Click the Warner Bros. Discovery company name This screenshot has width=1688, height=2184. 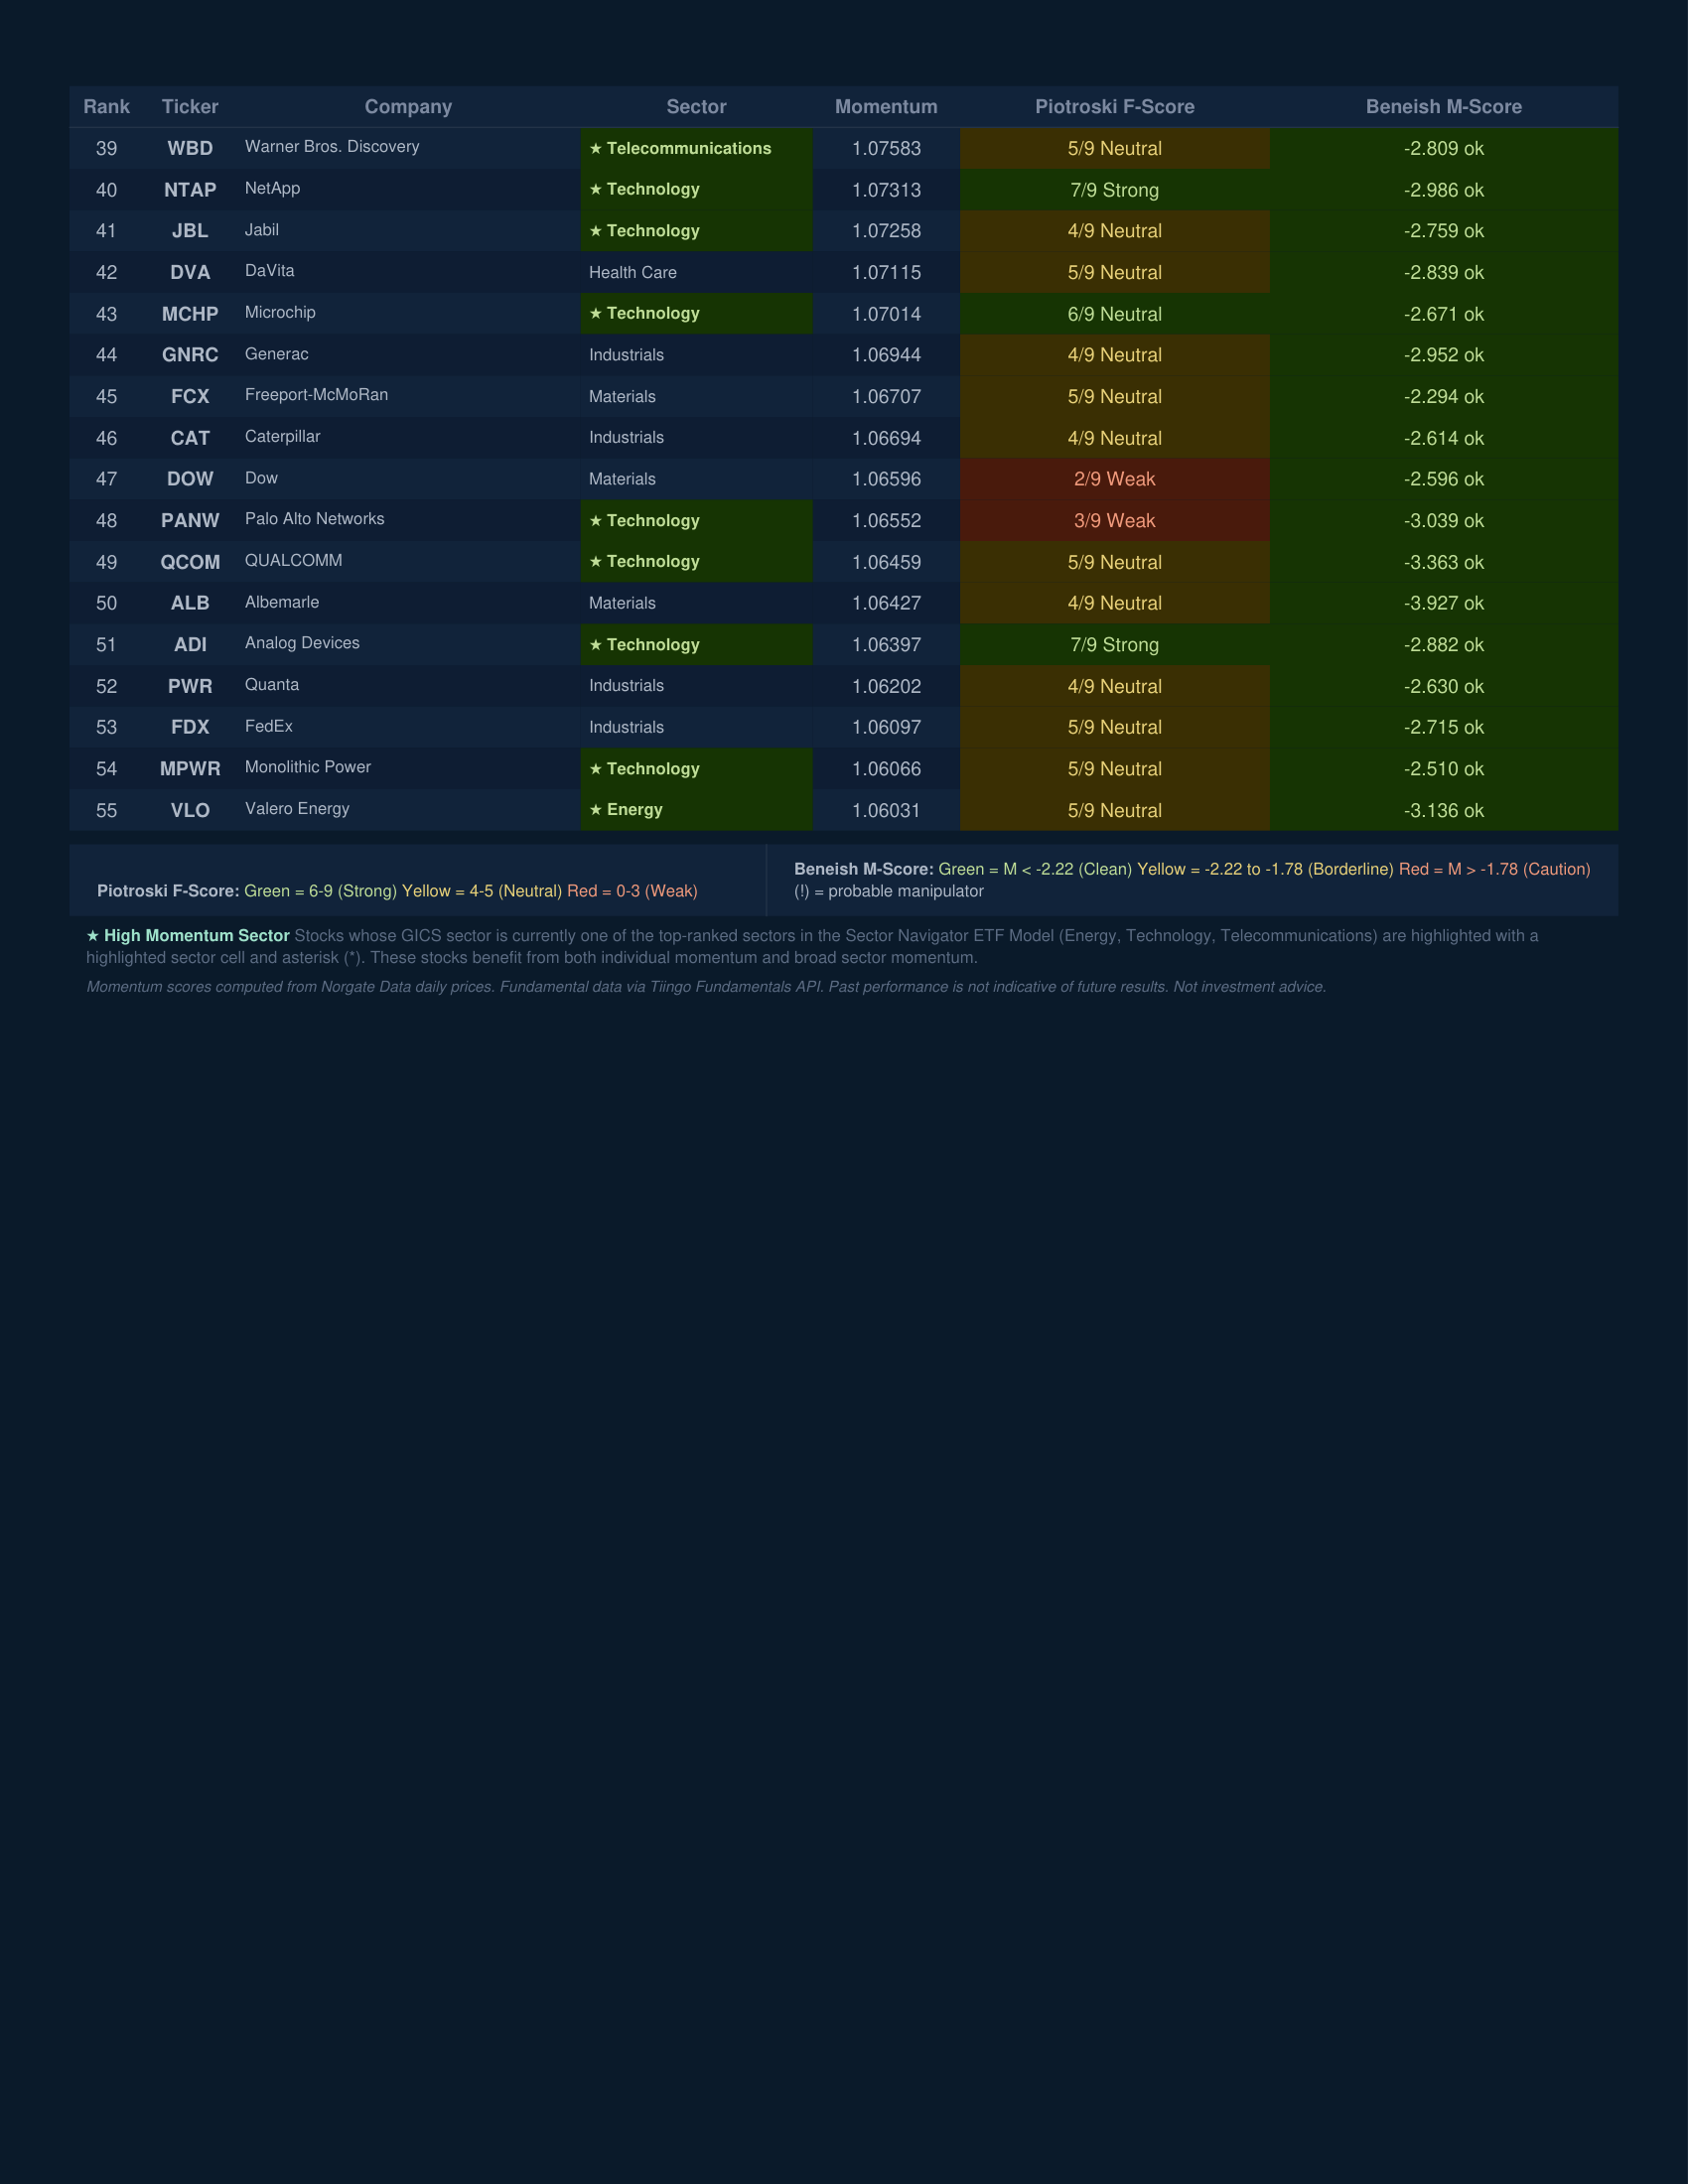click(x=332, y=147)
